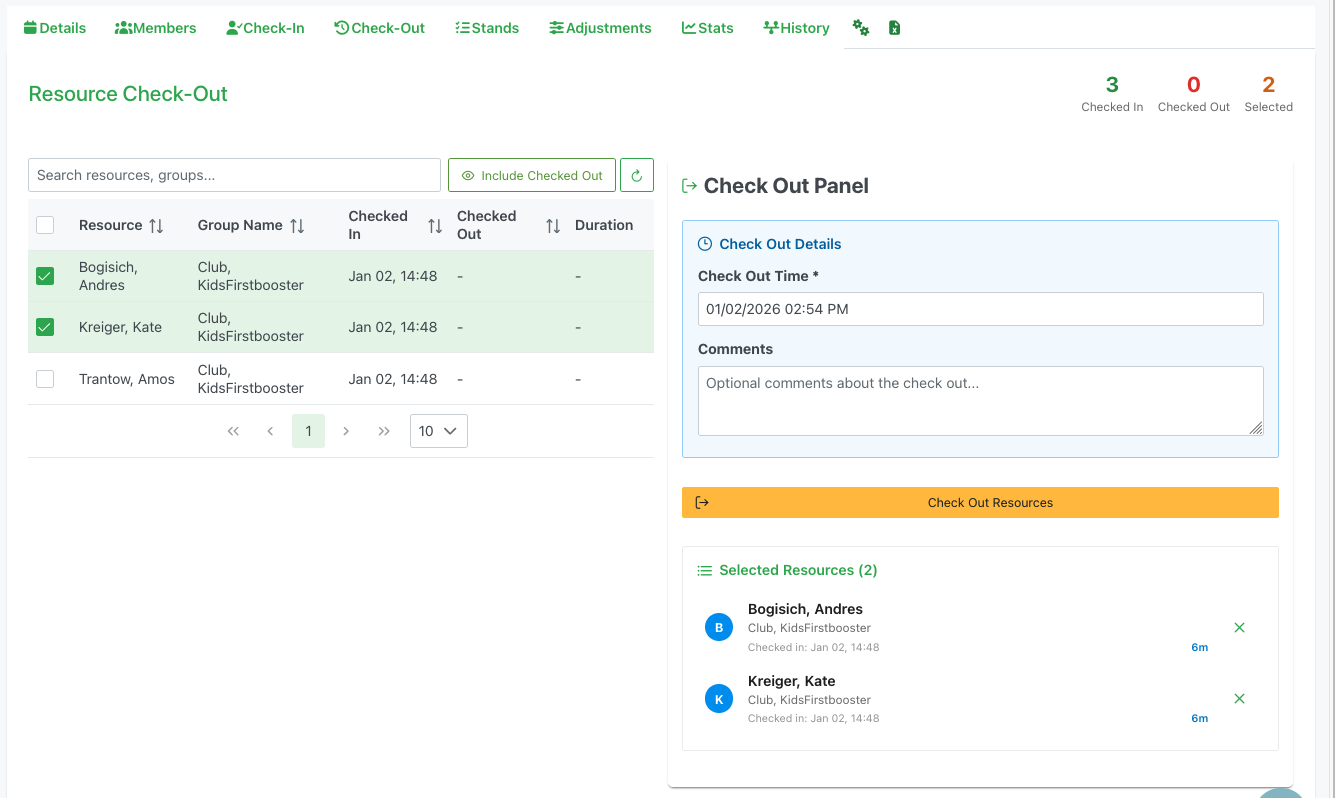The height and width of the screenshot is (798, 1335).
Task: Remove Kreiger, Kate using the X icon
Action: [1239, 699]
